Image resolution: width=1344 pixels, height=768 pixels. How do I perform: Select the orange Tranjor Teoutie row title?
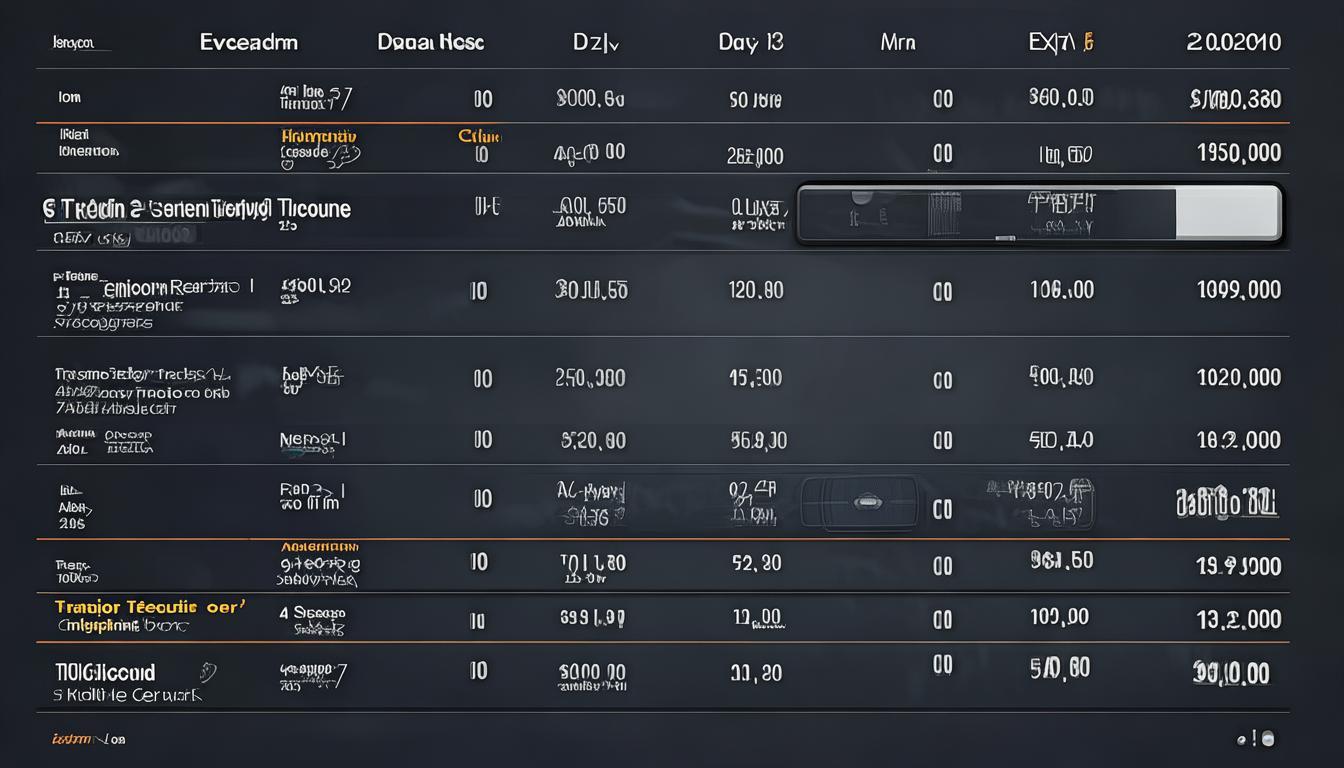tap(148, 607)
